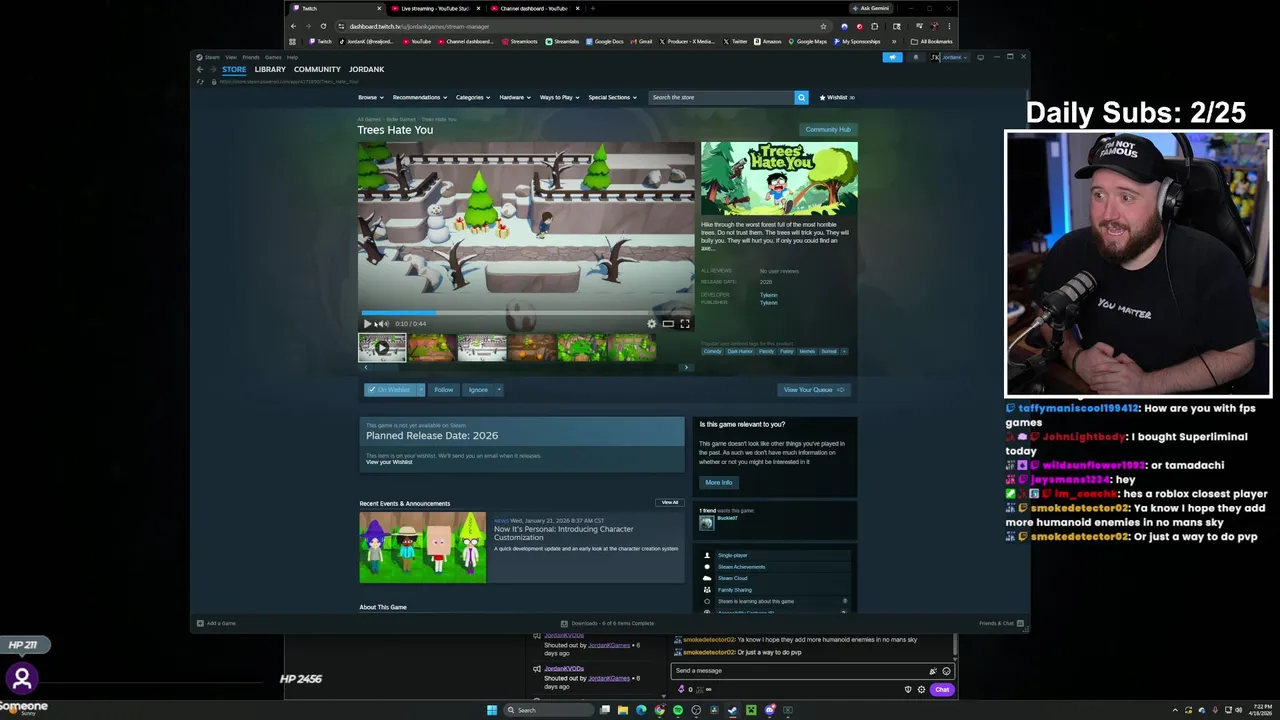Click Steam announcements megaphone button
Viewport: 1280px width, 720px height.
tap(893, 57)
